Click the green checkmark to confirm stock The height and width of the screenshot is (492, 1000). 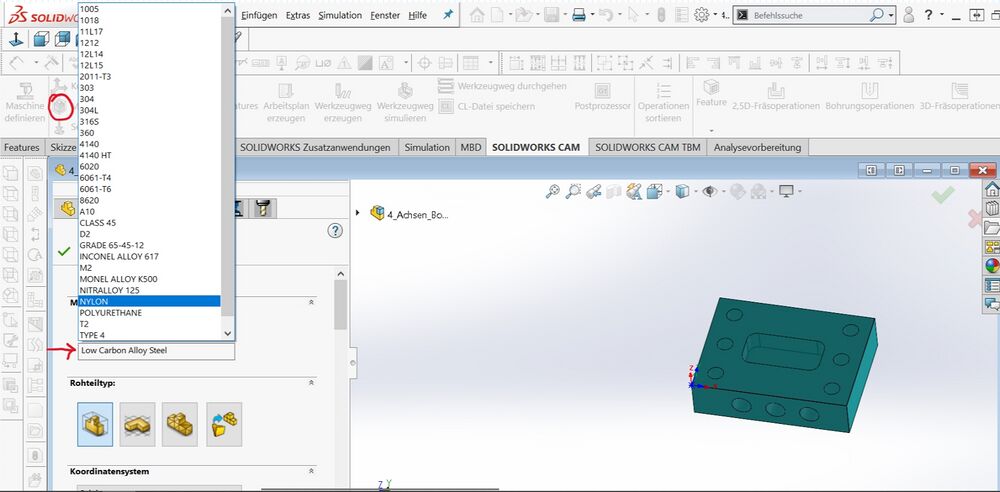64,250
